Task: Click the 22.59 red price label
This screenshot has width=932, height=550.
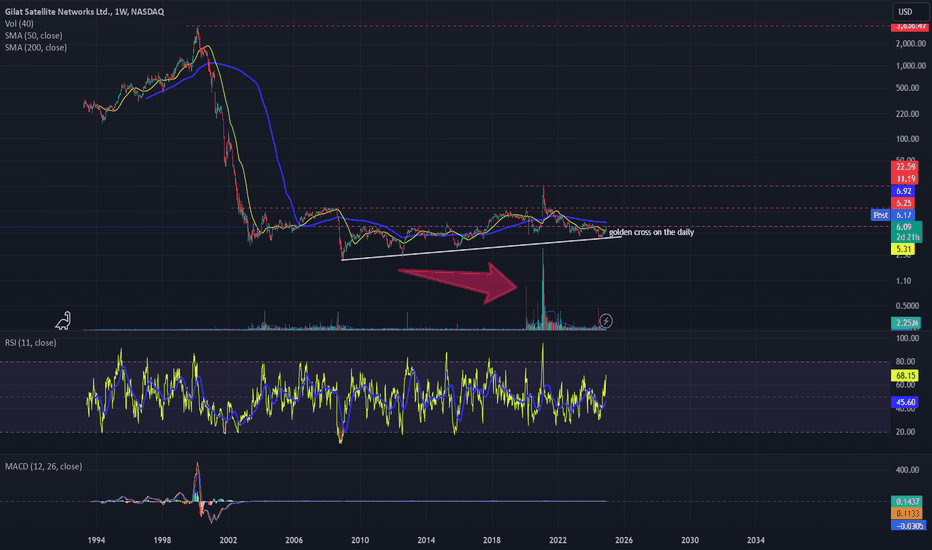Action: click(903, 166)
